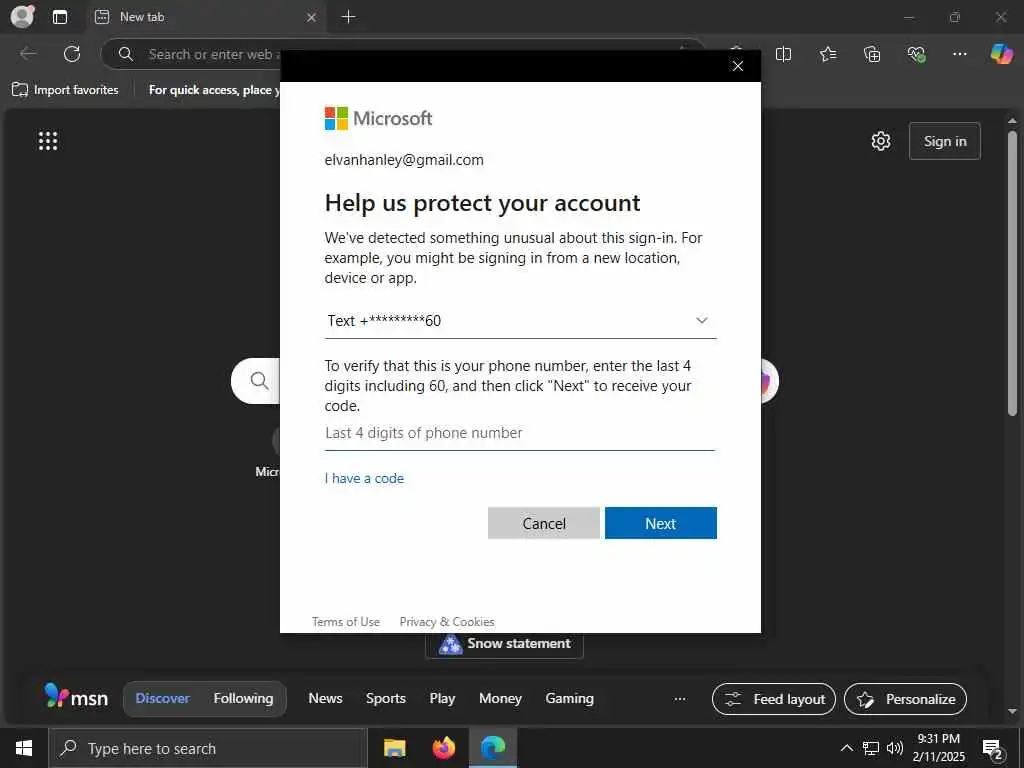Open the volume tray icon
This screenshot has width=1024, height=768.
point(894,748)
